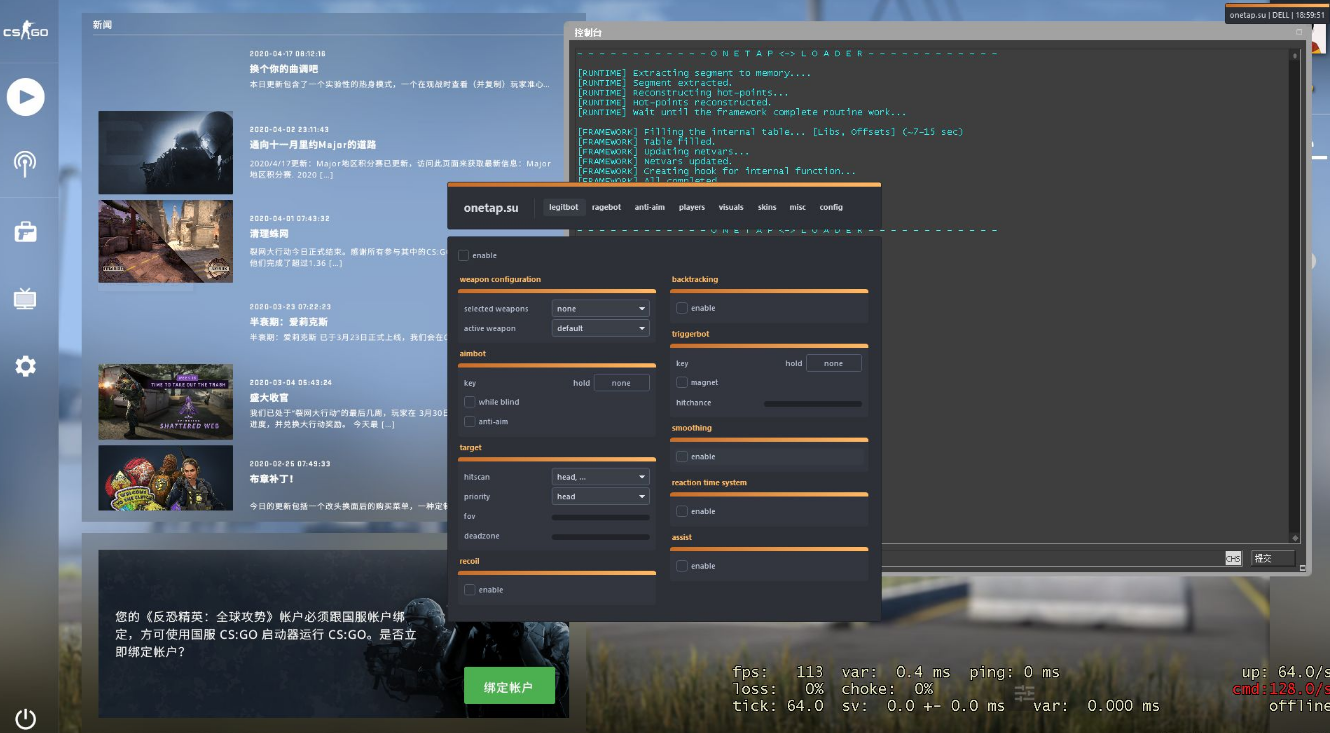The height and width of the screenshot is (733, 1330).
Task: Open the players tab
Action: pos(692,207)
